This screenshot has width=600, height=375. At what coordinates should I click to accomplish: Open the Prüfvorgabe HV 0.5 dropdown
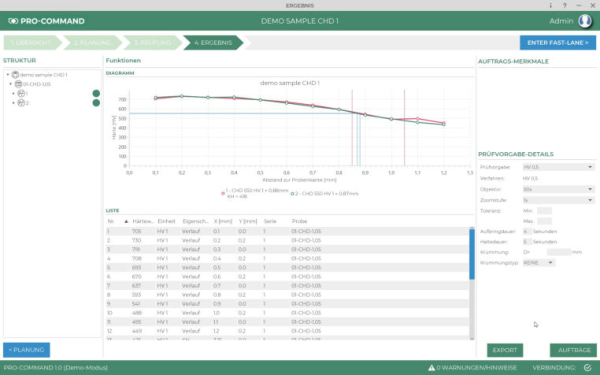(x=559, y=167)
